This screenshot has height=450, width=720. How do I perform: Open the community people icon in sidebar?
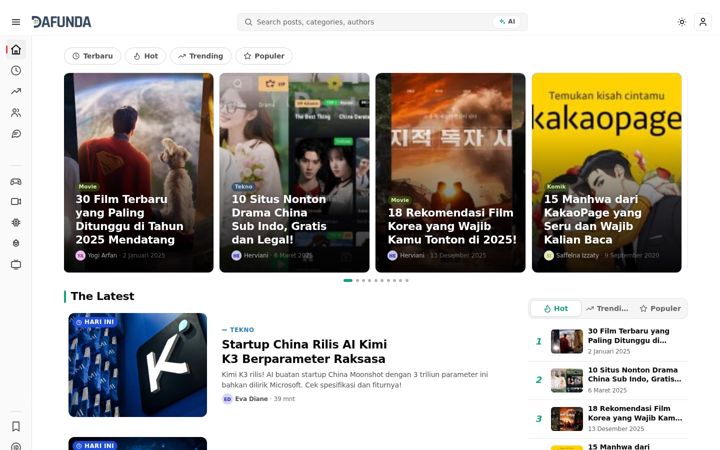[x=16, y=112]
